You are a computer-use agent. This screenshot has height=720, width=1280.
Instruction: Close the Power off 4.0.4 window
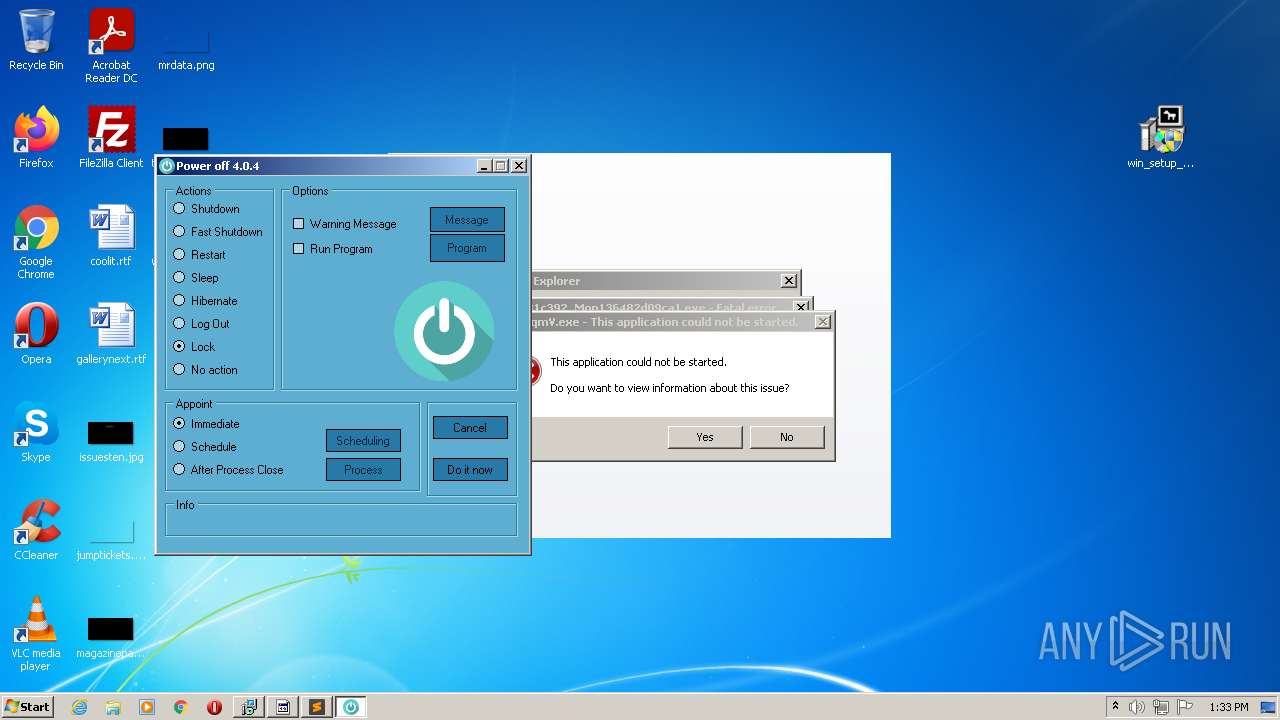coord(518,166)
